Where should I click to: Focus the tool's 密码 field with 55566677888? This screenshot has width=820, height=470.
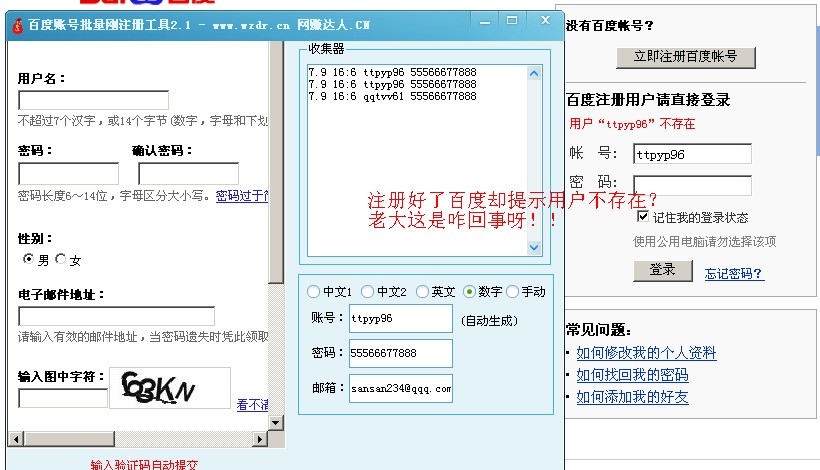click(x=401, y=353)
